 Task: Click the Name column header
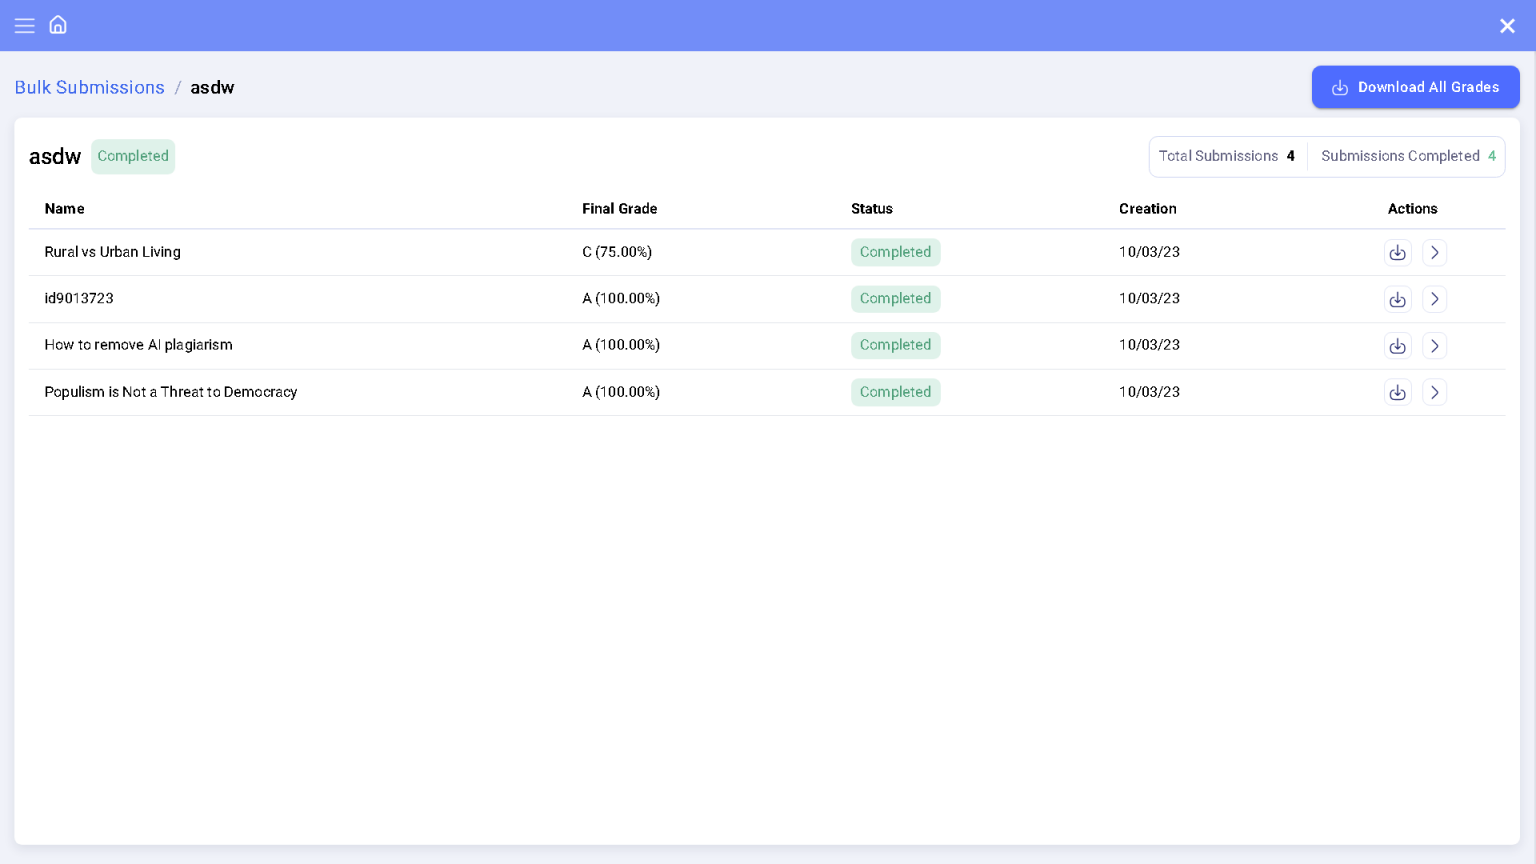pyautogui.click(x=64, y=209)
